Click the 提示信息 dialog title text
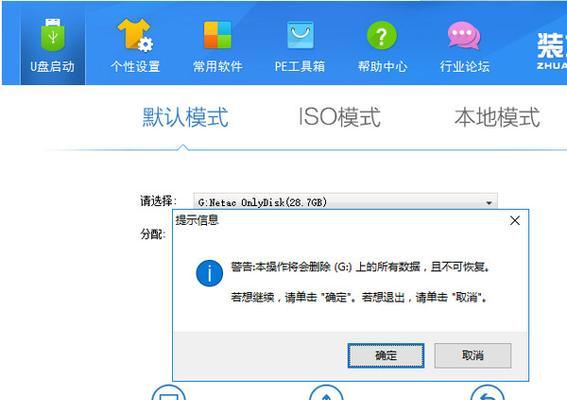Viewport: 567px width, 400px height. tap(197, 220)
